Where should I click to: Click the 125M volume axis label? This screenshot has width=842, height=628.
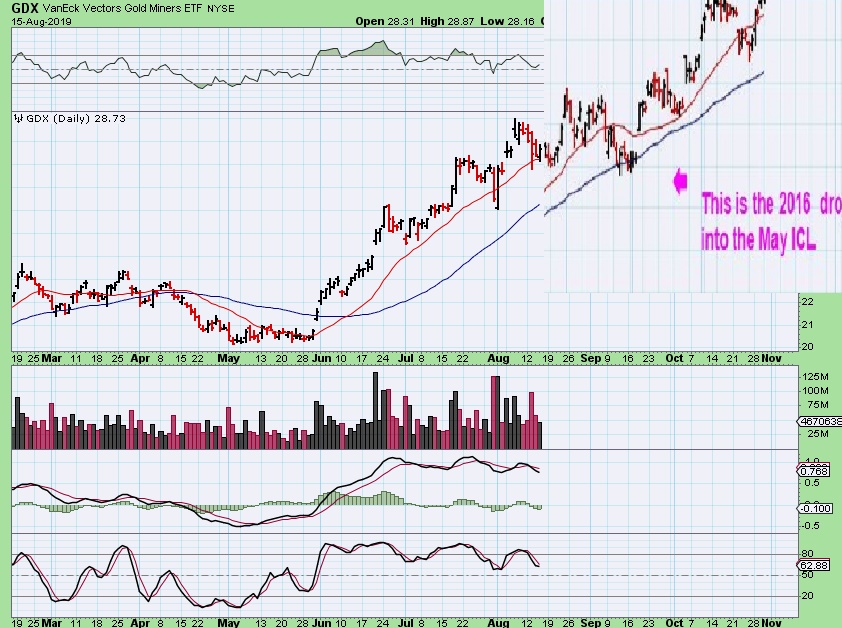pyautogui.click(x=815, y=377)
